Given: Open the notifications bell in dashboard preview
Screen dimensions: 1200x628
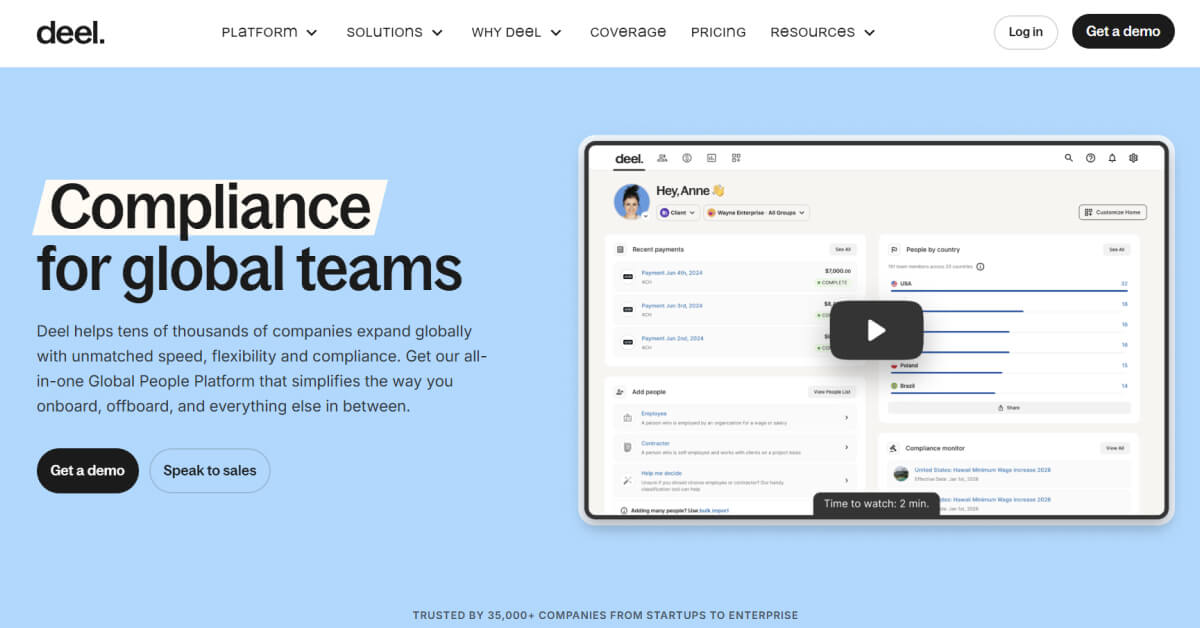Looking at the screenshot, I should (1112, 158).
